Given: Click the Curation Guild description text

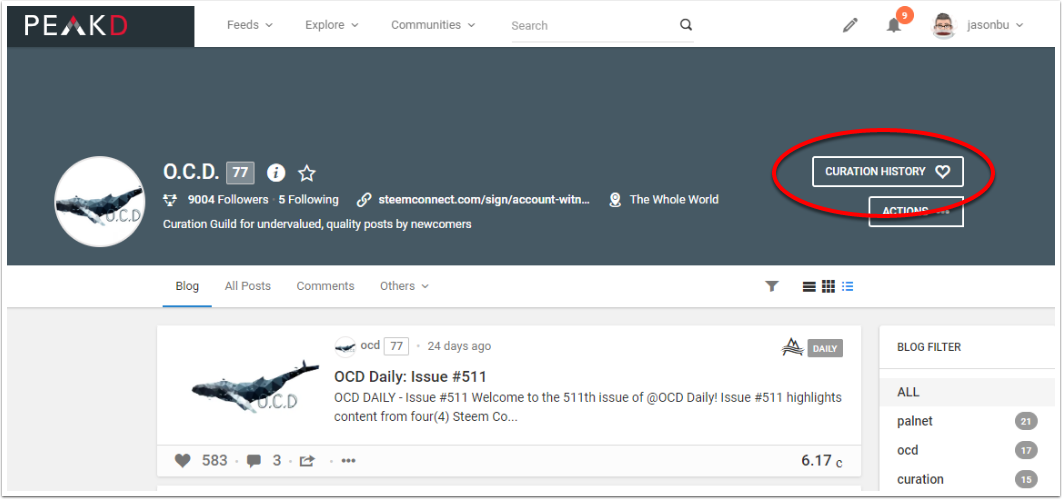Looking at the screenshot, I should (x=317, y=224).
